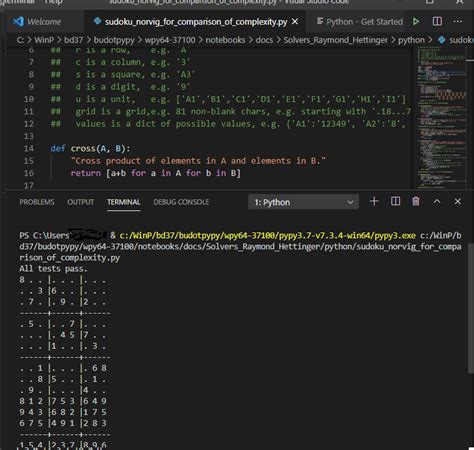The width and height of the screenshot is (474, 450).
Task: Open the '1: Python' terminal selector dropdown
Action: [303, 202]
